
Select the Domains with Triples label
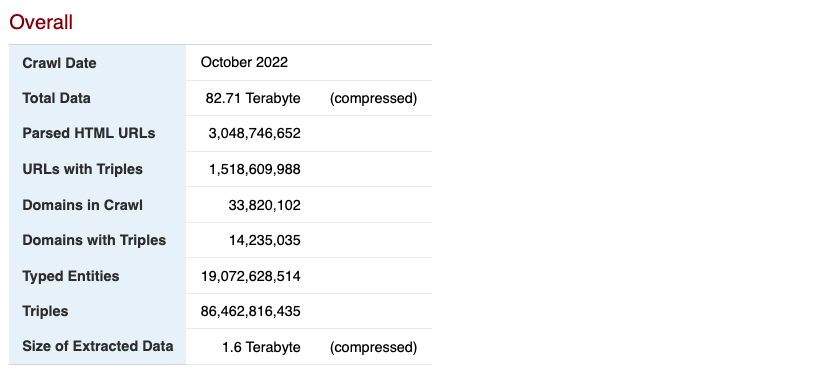pyautogui.click(x=94, y=240)
